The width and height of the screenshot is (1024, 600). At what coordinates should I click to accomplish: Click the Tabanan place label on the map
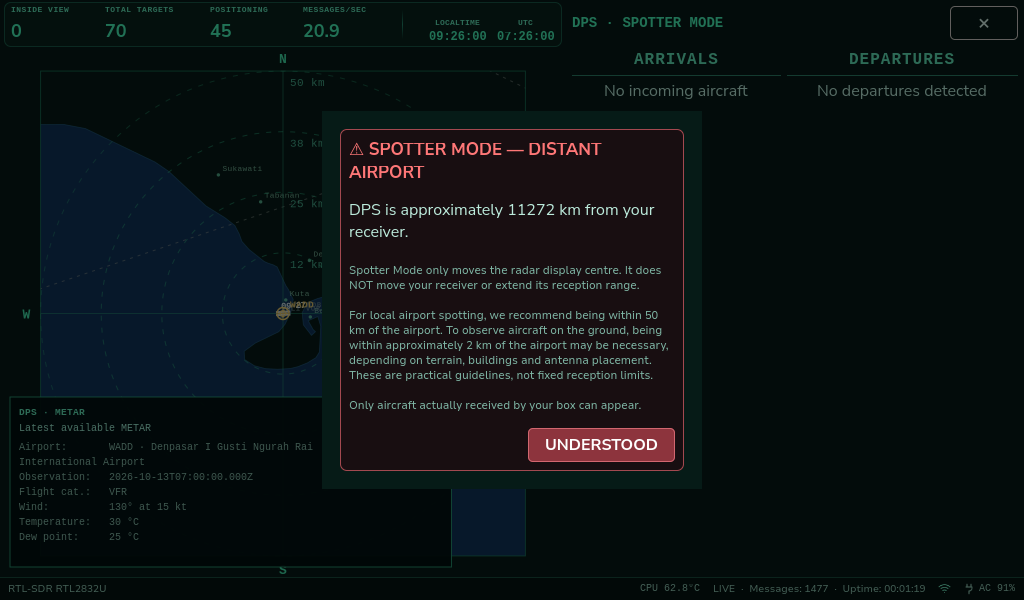[x=281, y=195]
